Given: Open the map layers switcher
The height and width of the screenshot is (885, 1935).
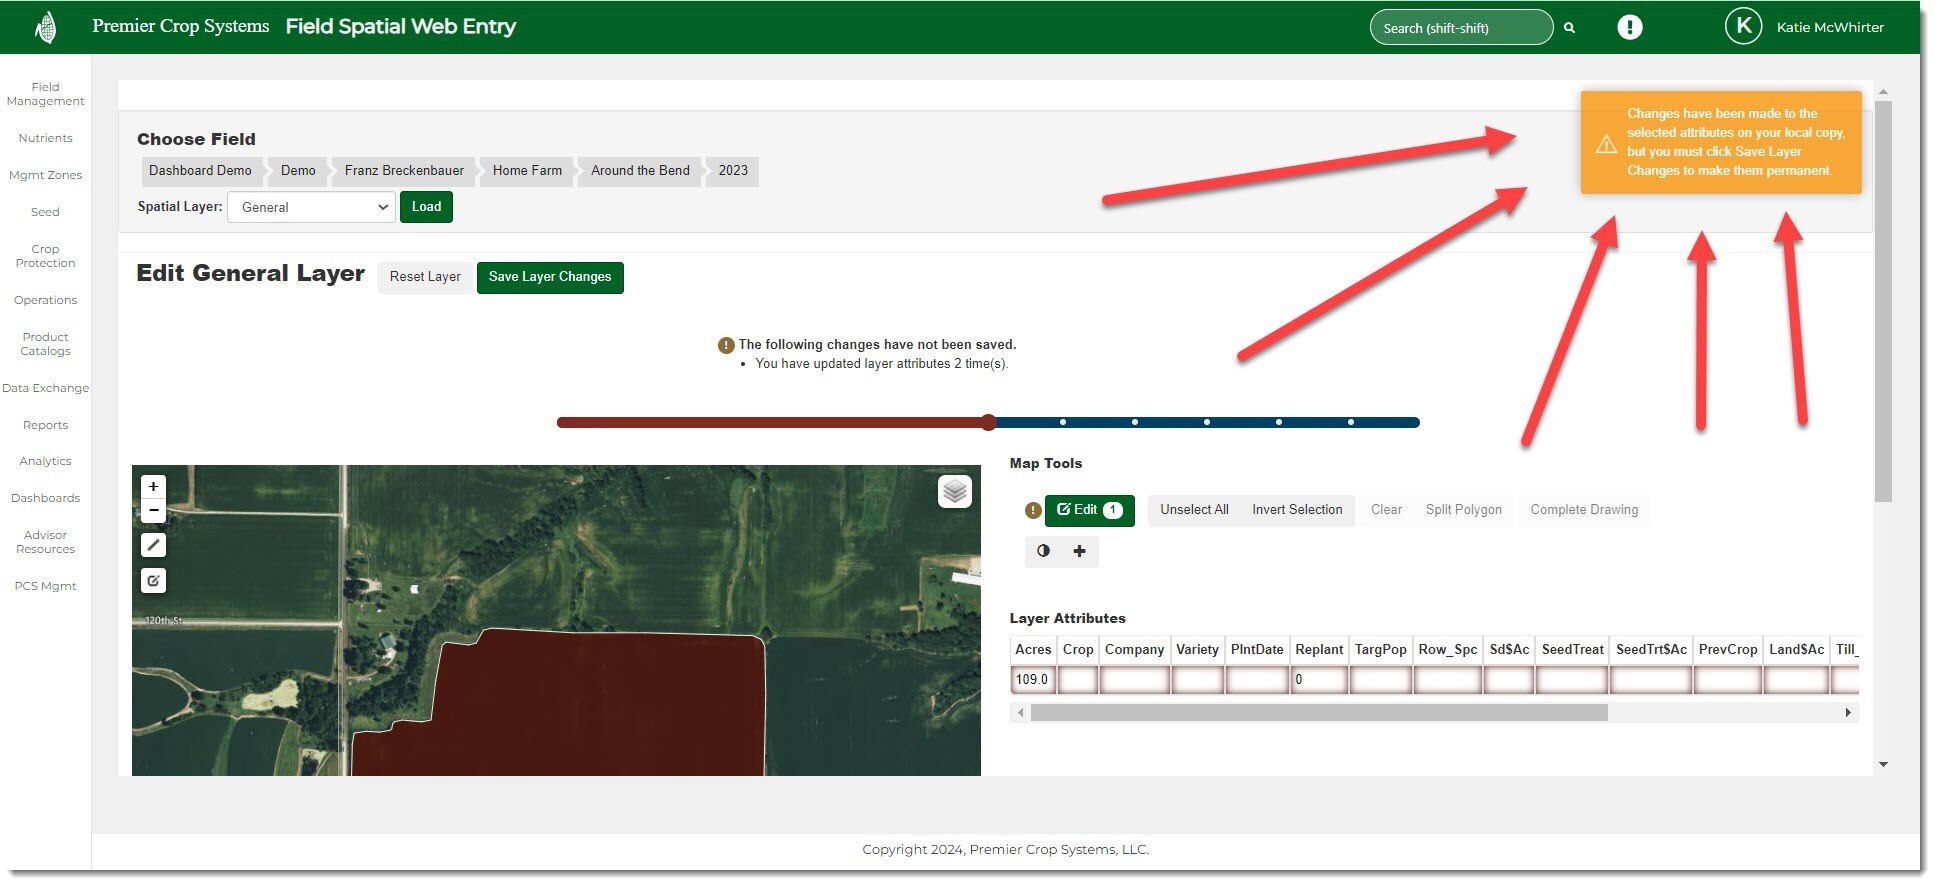Looking at the screenshot, I should click(954, 491).
